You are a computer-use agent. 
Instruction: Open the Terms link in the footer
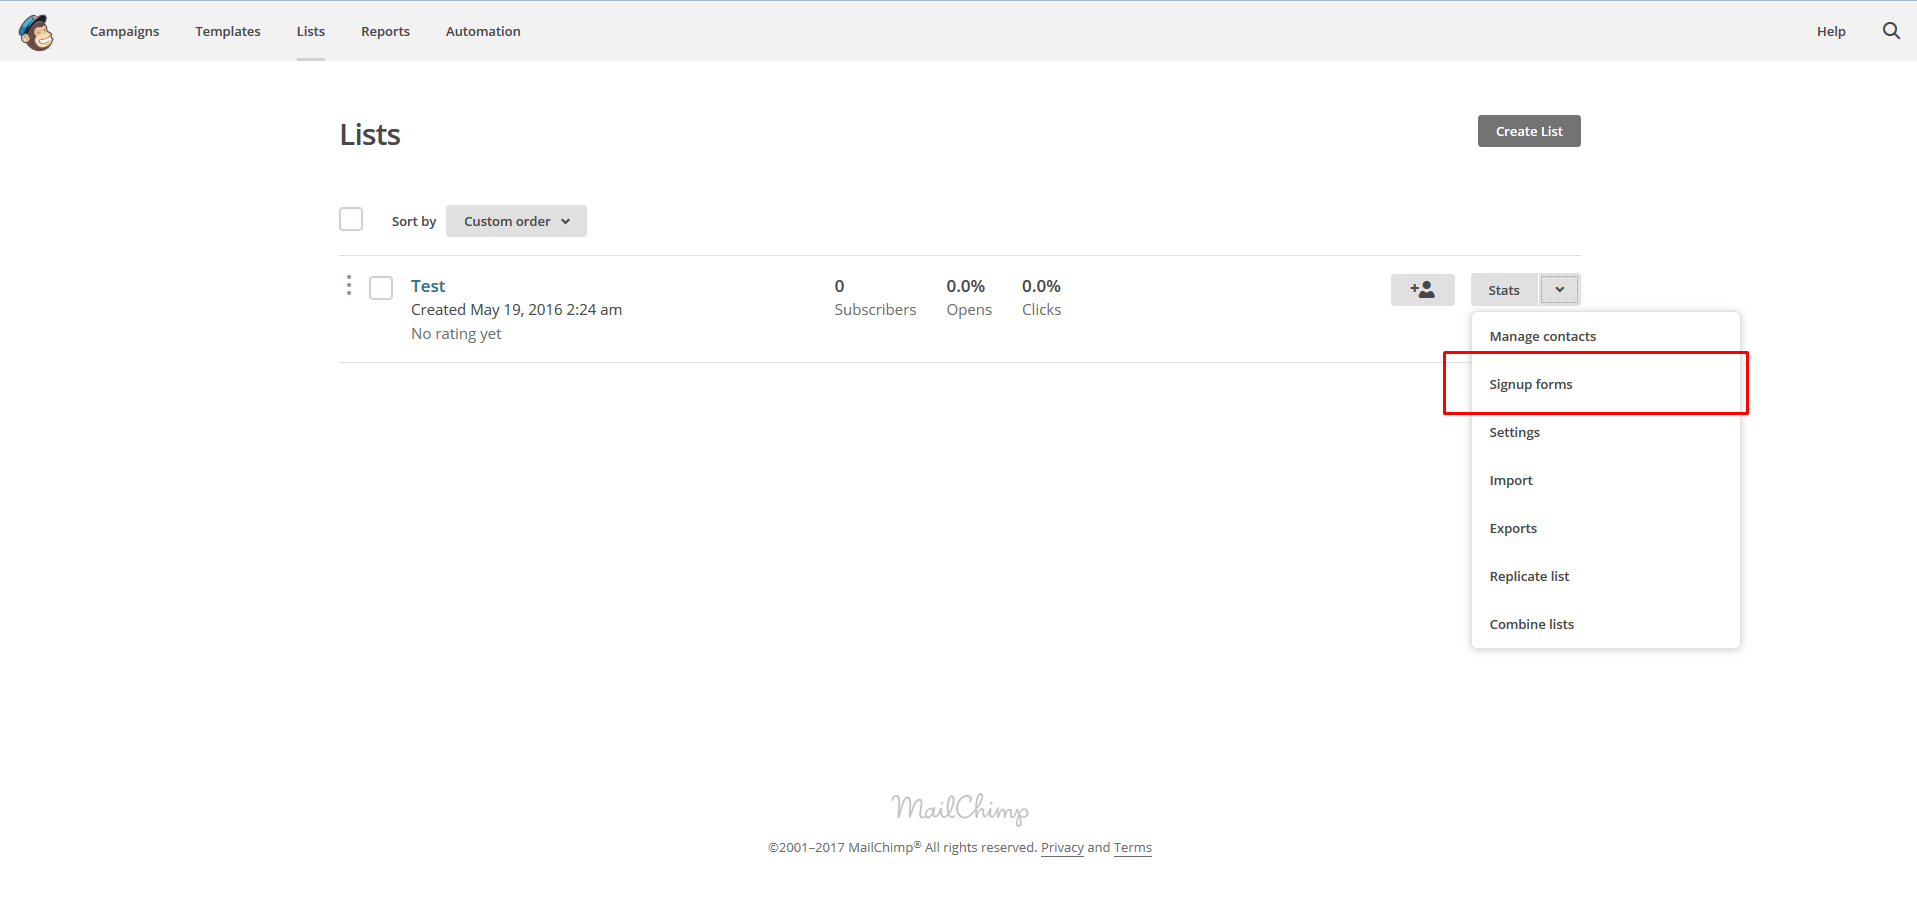click(1132, 847)
